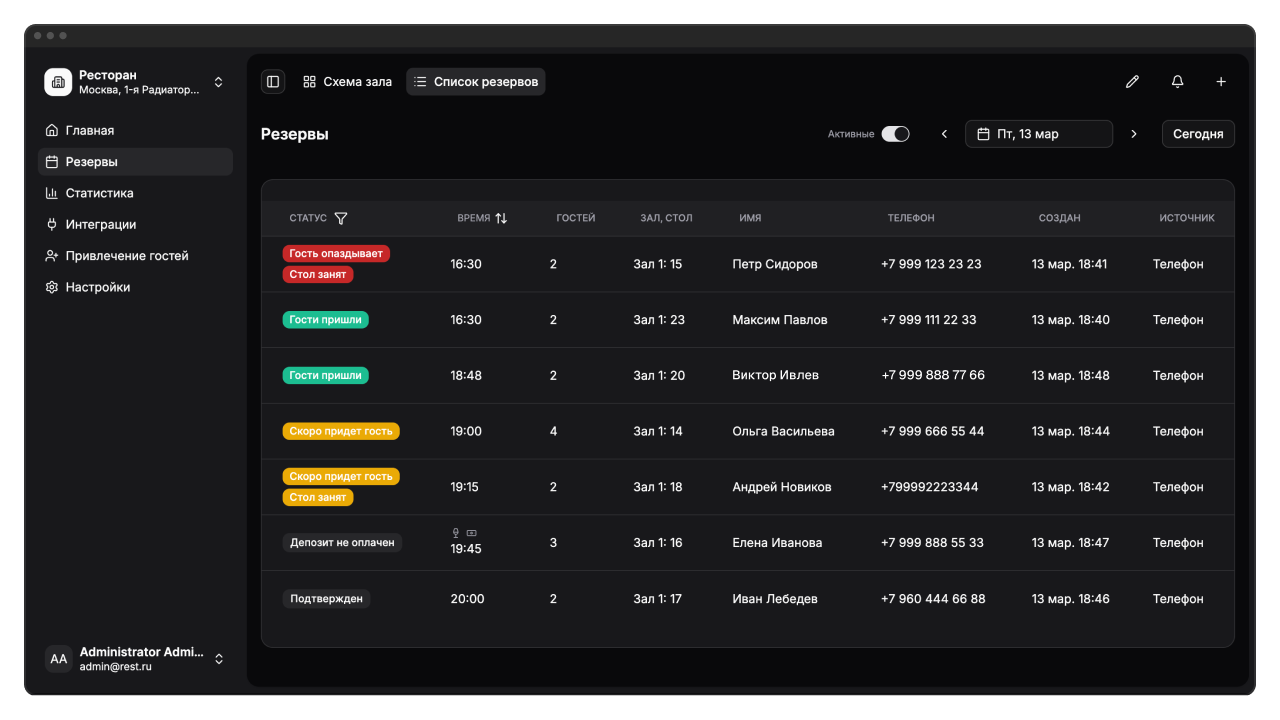Toggle the Активные switch
The image size is (1280, 720).
[x=895, y=134]
